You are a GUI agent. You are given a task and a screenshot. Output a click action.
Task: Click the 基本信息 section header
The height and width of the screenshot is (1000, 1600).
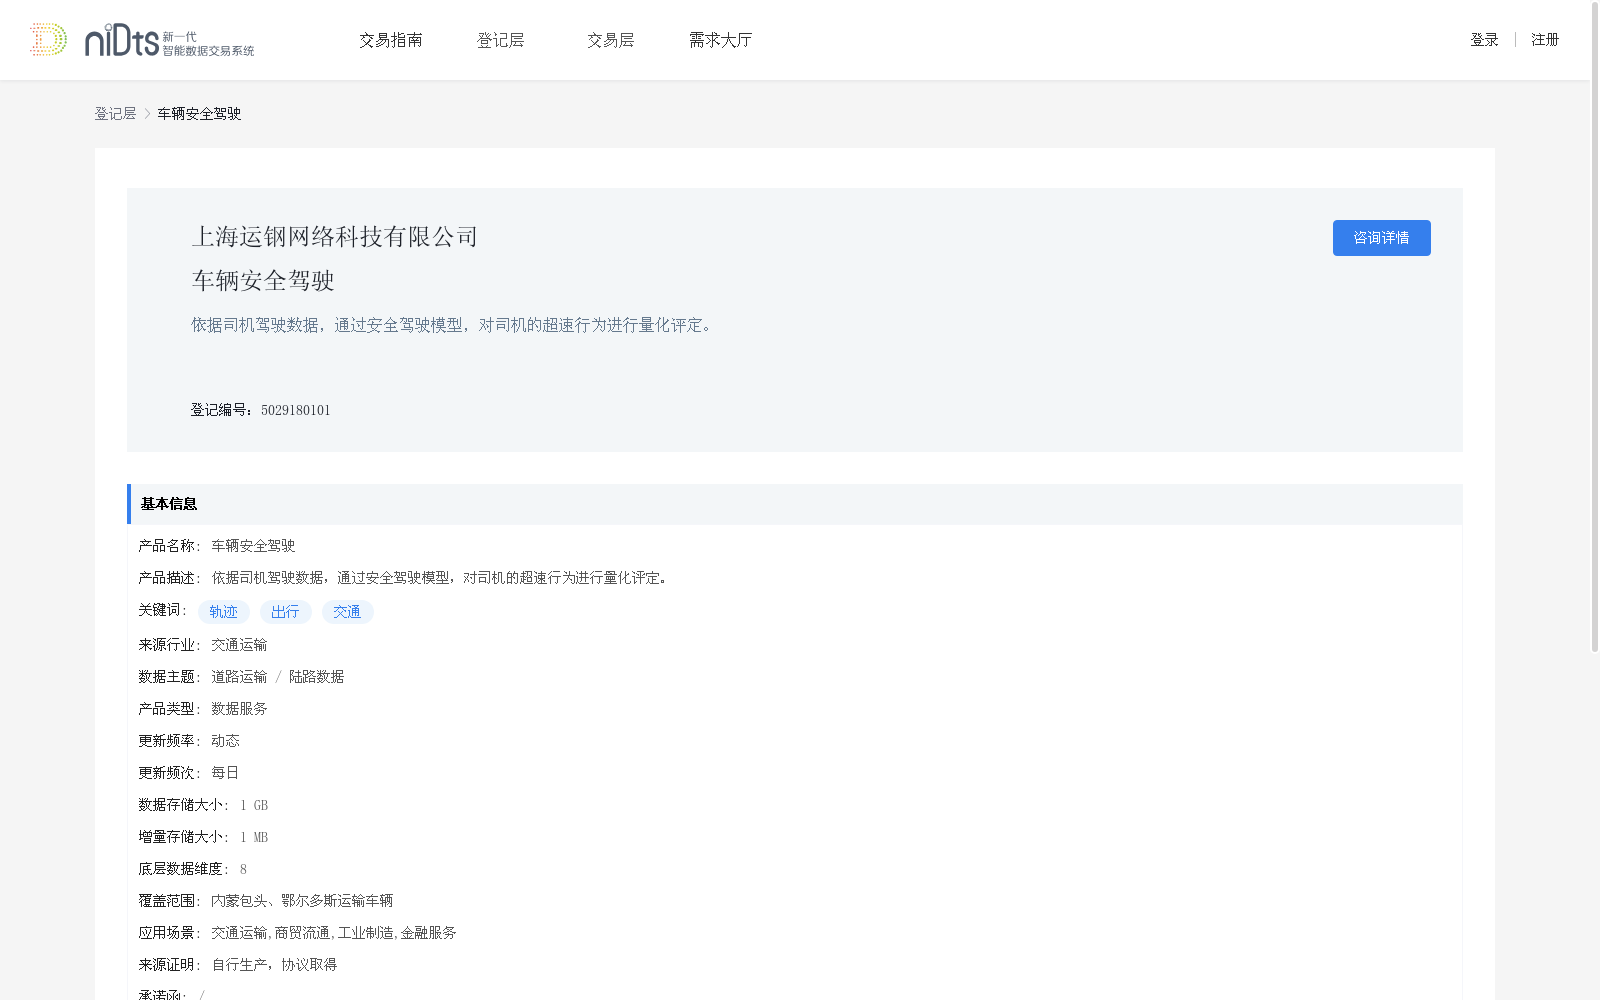click(794, 504)
